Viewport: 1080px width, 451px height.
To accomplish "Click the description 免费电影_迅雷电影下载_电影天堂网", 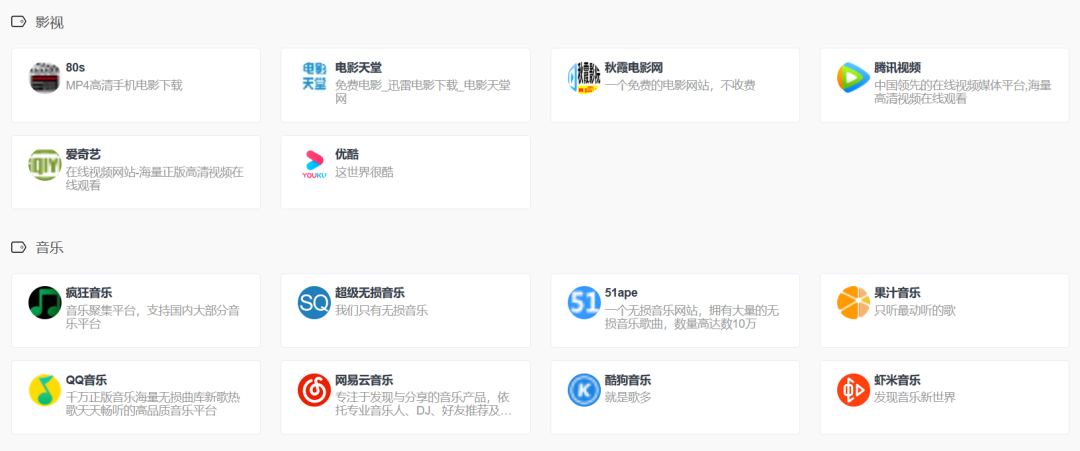I will pos(423,92).
